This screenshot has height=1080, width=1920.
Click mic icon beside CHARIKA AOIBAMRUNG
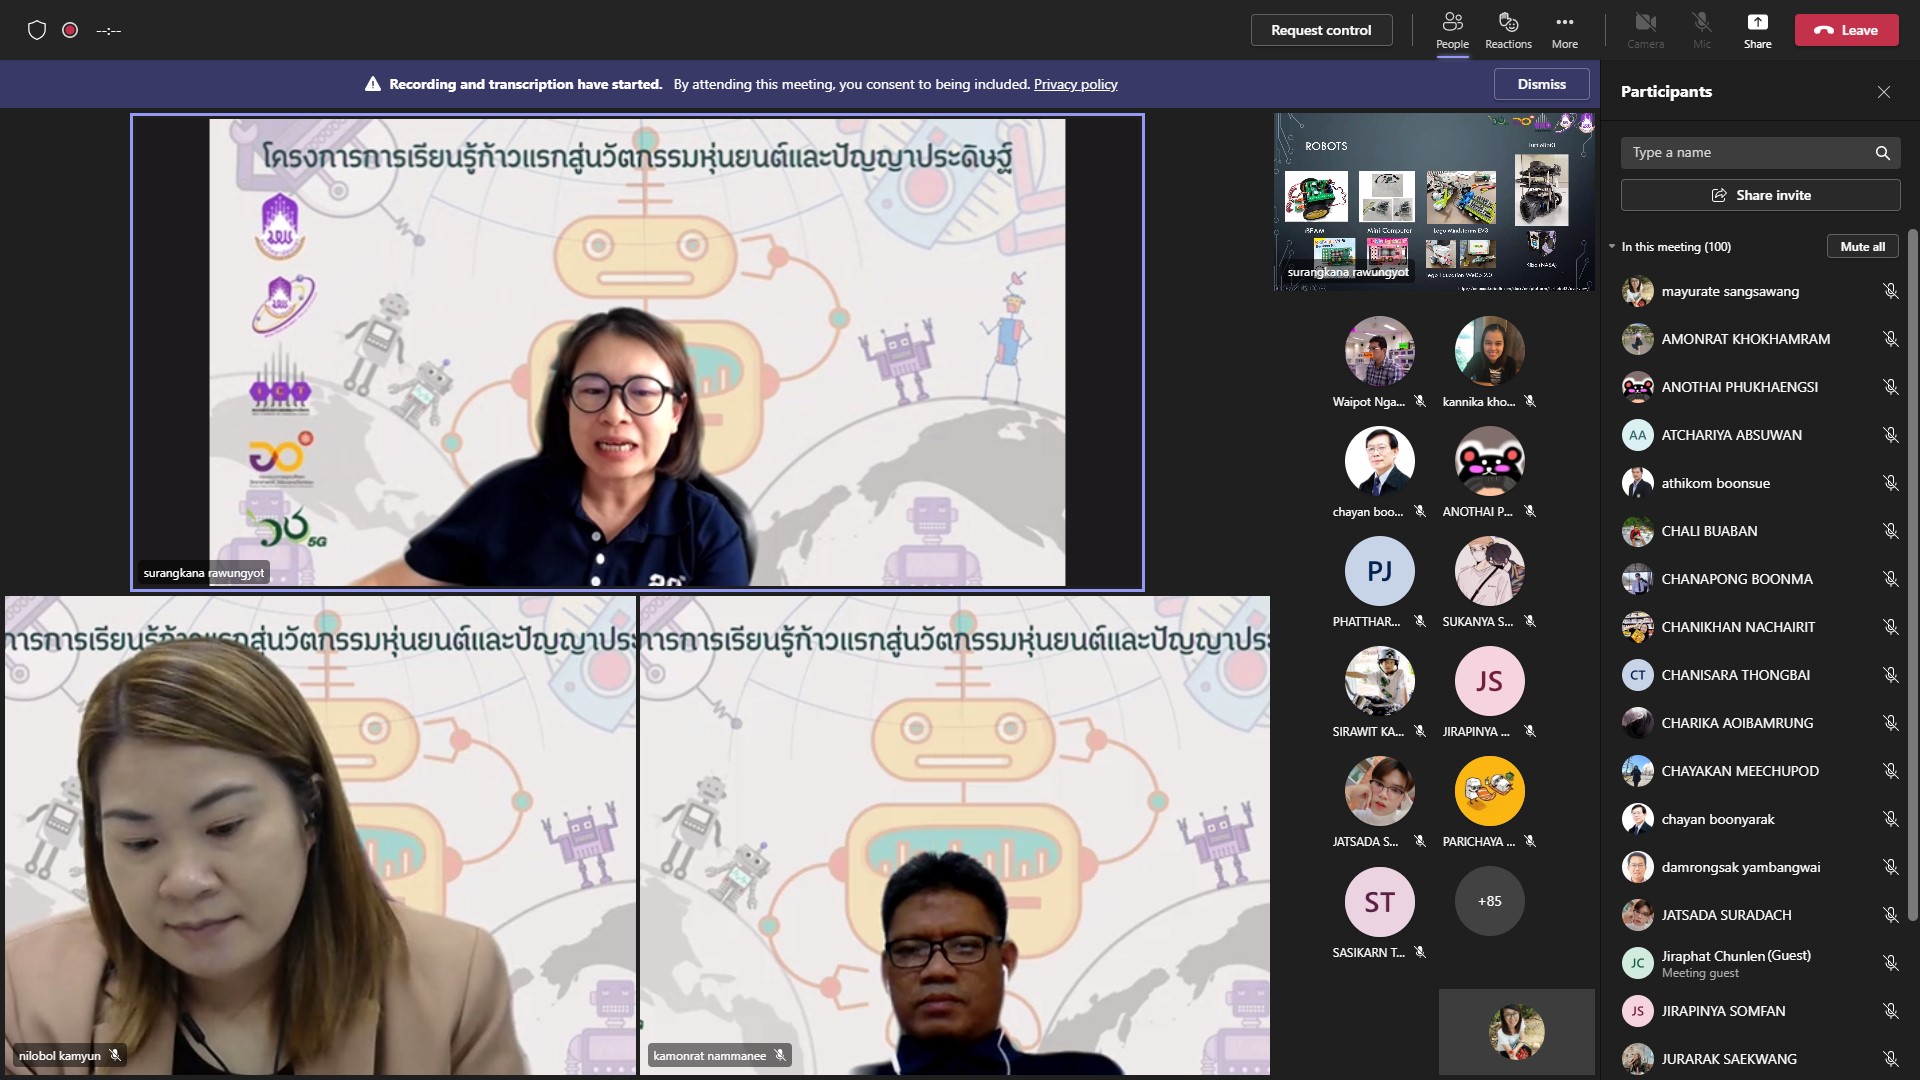click(x=1890, y=723)
